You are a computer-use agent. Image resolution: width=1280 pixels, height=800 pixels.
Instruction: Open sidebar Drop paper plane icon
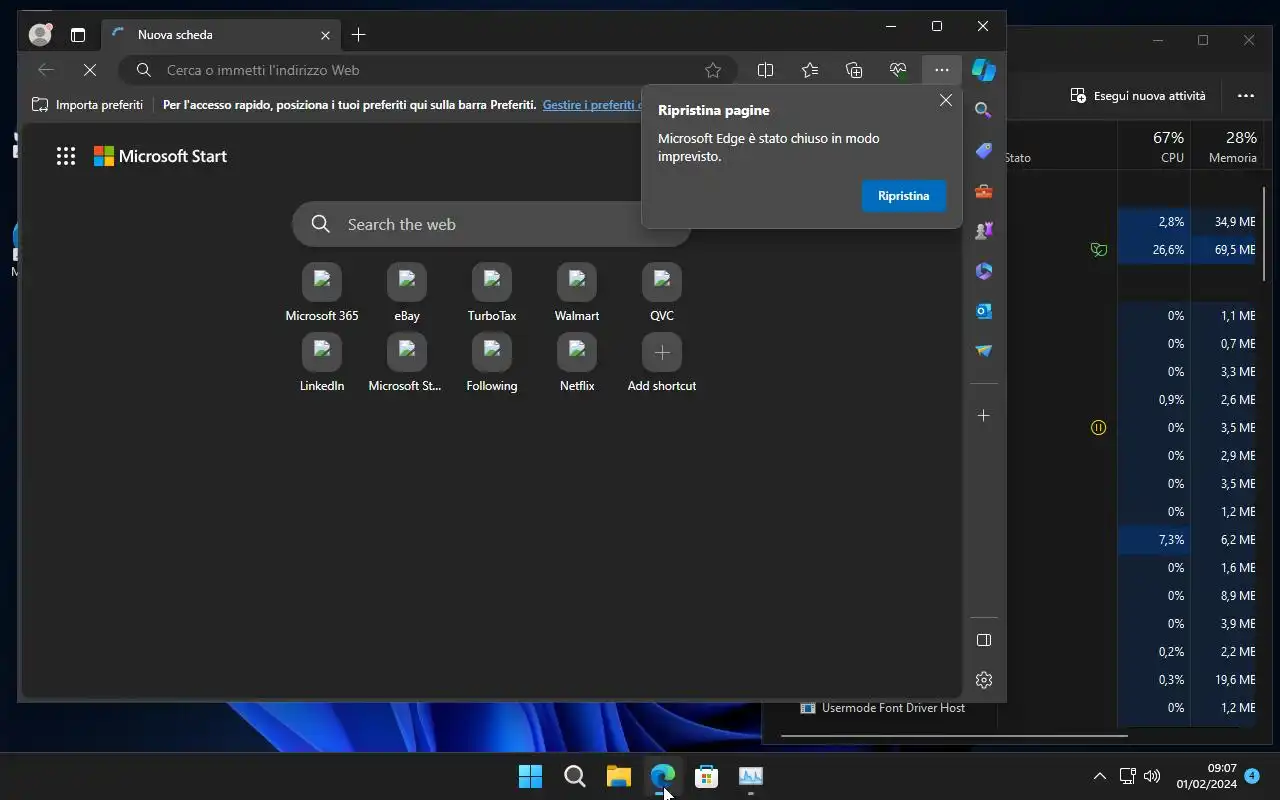pos(983,351)
